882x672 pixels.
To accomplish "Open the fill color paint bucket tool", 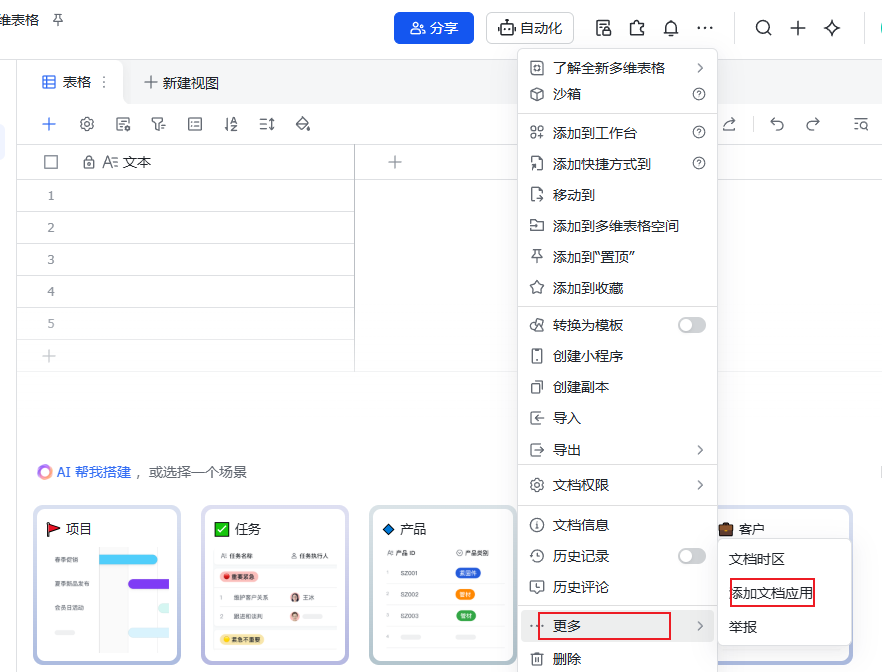I will tap(303, 124).
